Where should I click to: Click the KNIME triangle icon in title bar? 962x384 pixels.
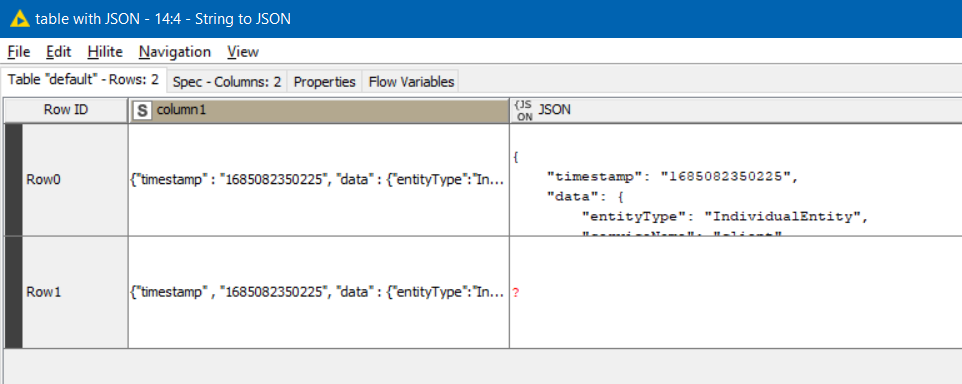point(20,19)
